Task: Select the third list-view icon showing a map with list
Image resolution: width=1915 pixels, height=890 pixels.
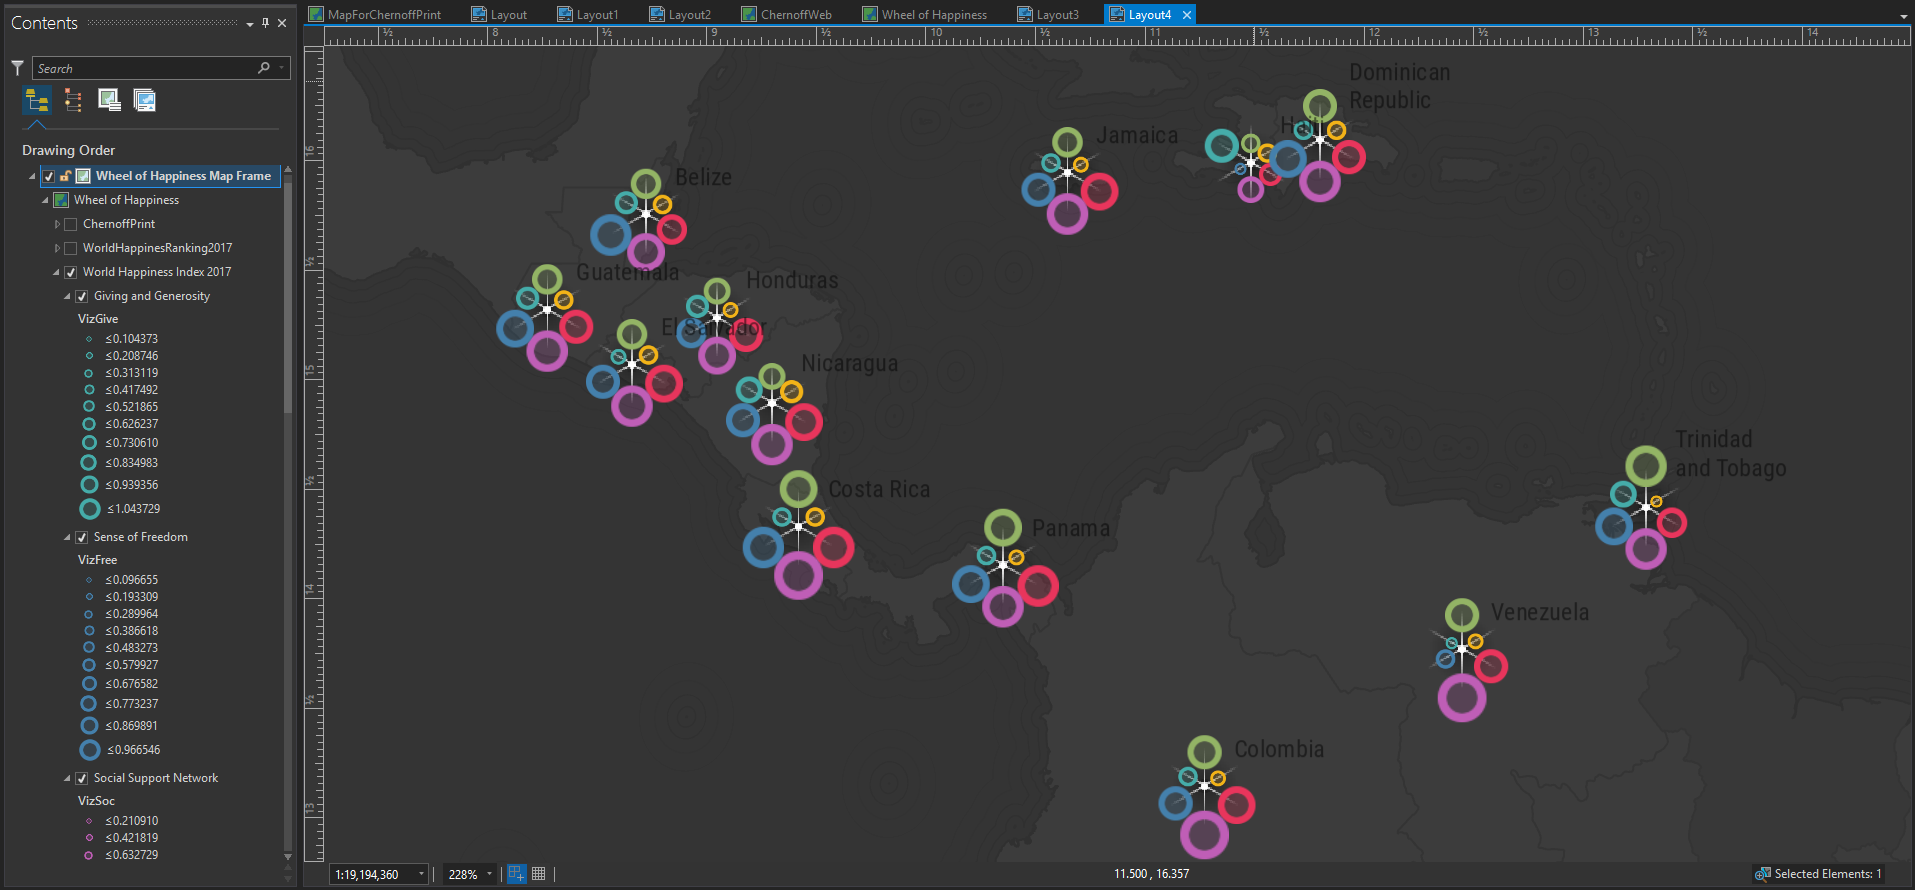Action: tap(109, 100)
